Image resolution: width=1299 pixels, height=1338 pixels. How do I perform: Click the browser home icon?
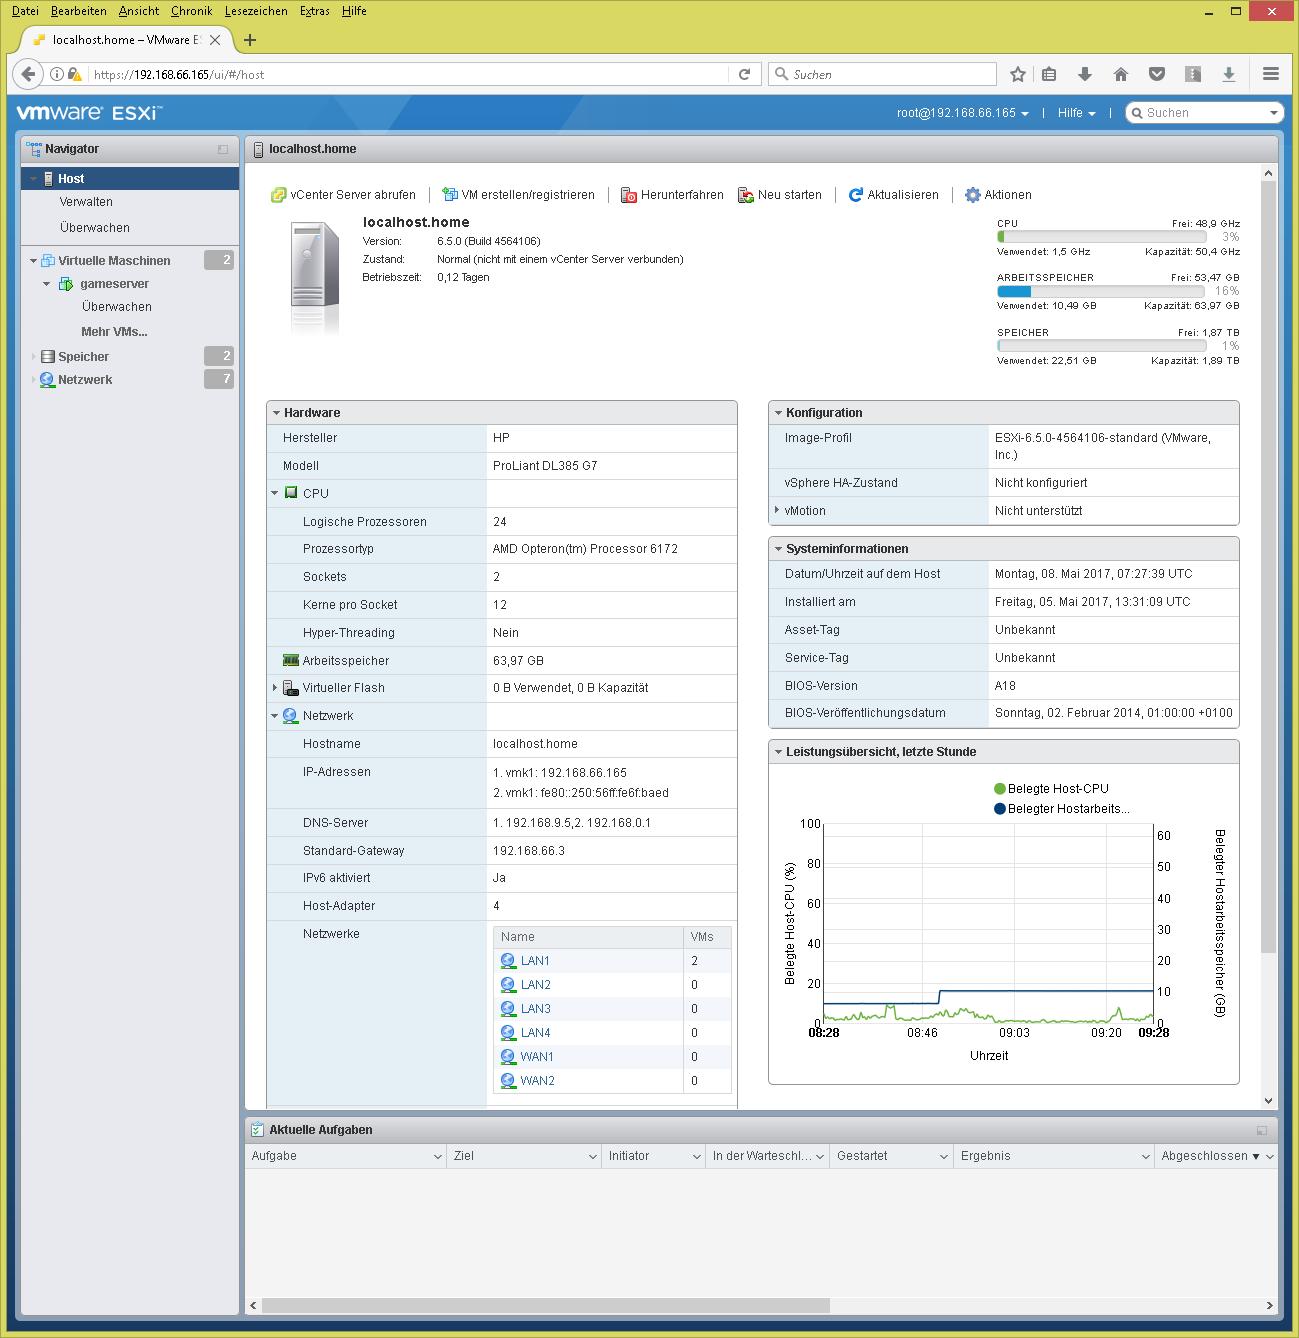click(x=1121, y=74)
